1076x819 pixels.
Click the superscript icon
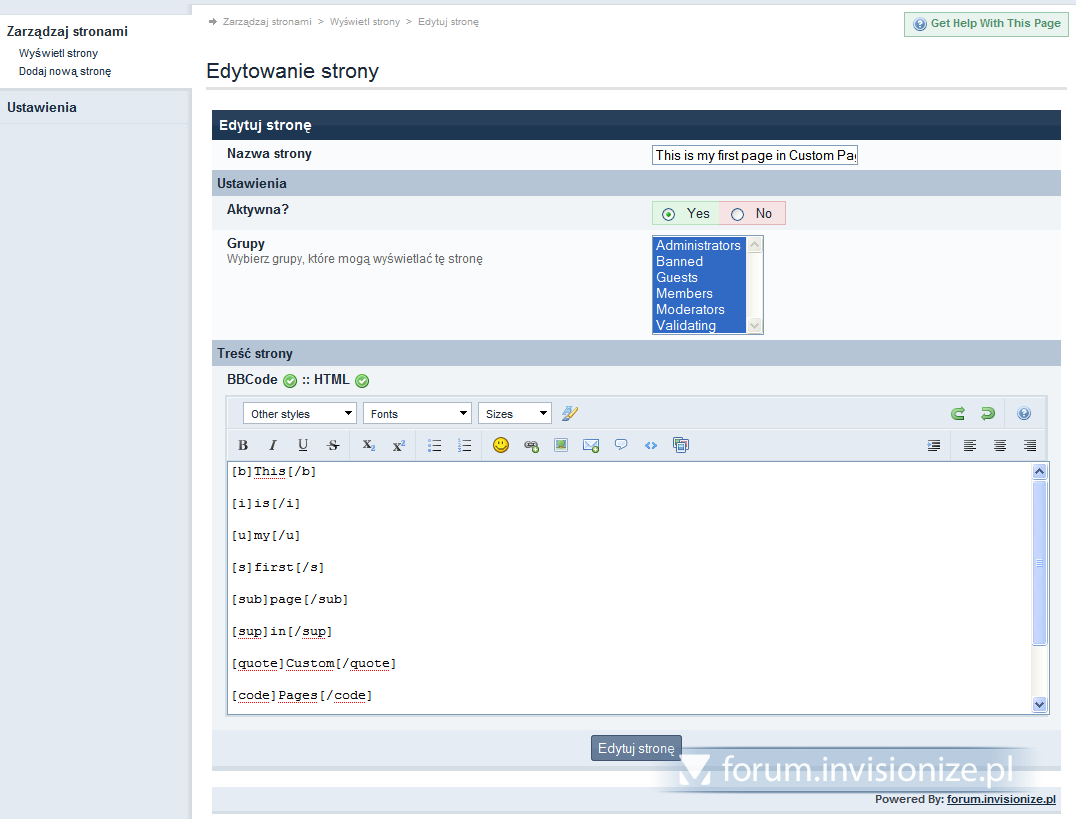[x=398, y=446]
